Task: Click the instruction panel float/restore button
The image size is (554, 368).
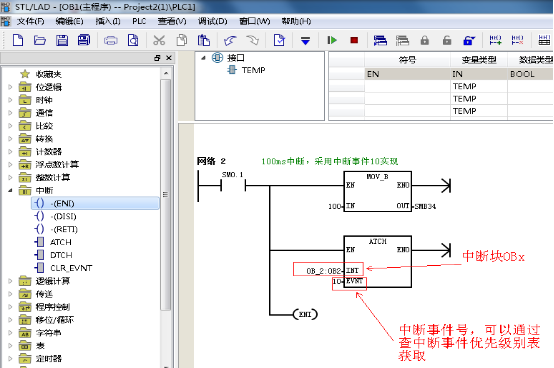Action: coord(157,58)
